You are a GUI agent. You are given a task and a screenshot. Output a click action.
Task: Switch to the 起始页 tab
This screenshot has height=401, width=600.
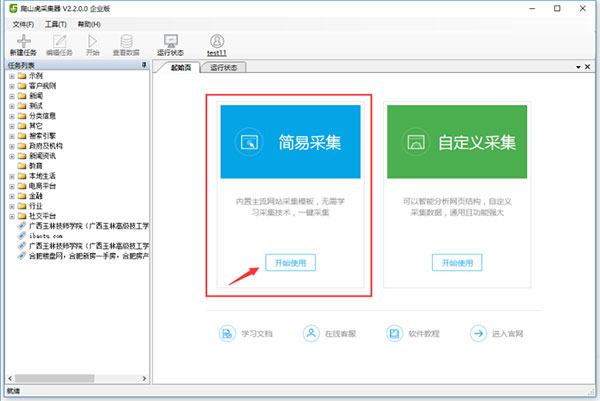(181, 68)
